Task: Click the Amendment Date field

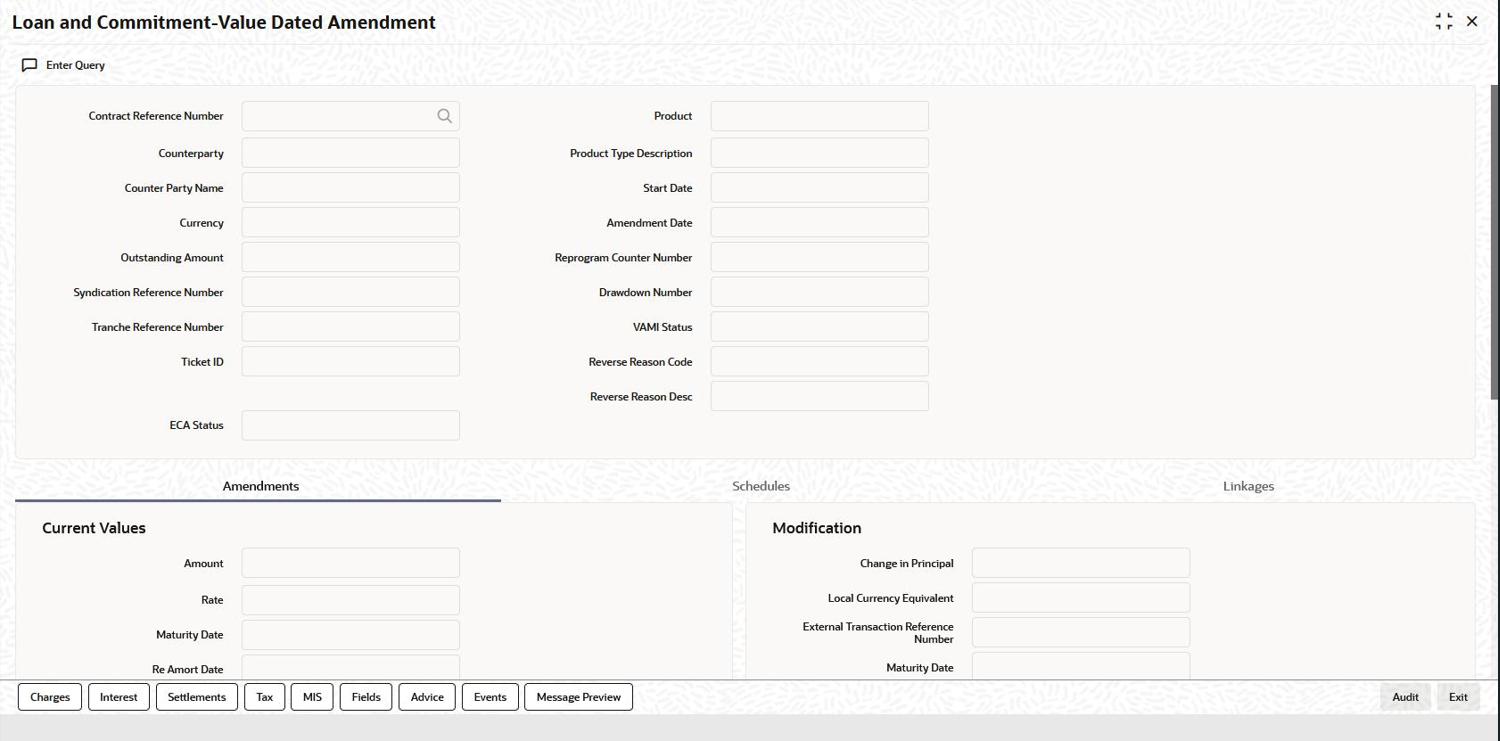Action: [819, 223]
